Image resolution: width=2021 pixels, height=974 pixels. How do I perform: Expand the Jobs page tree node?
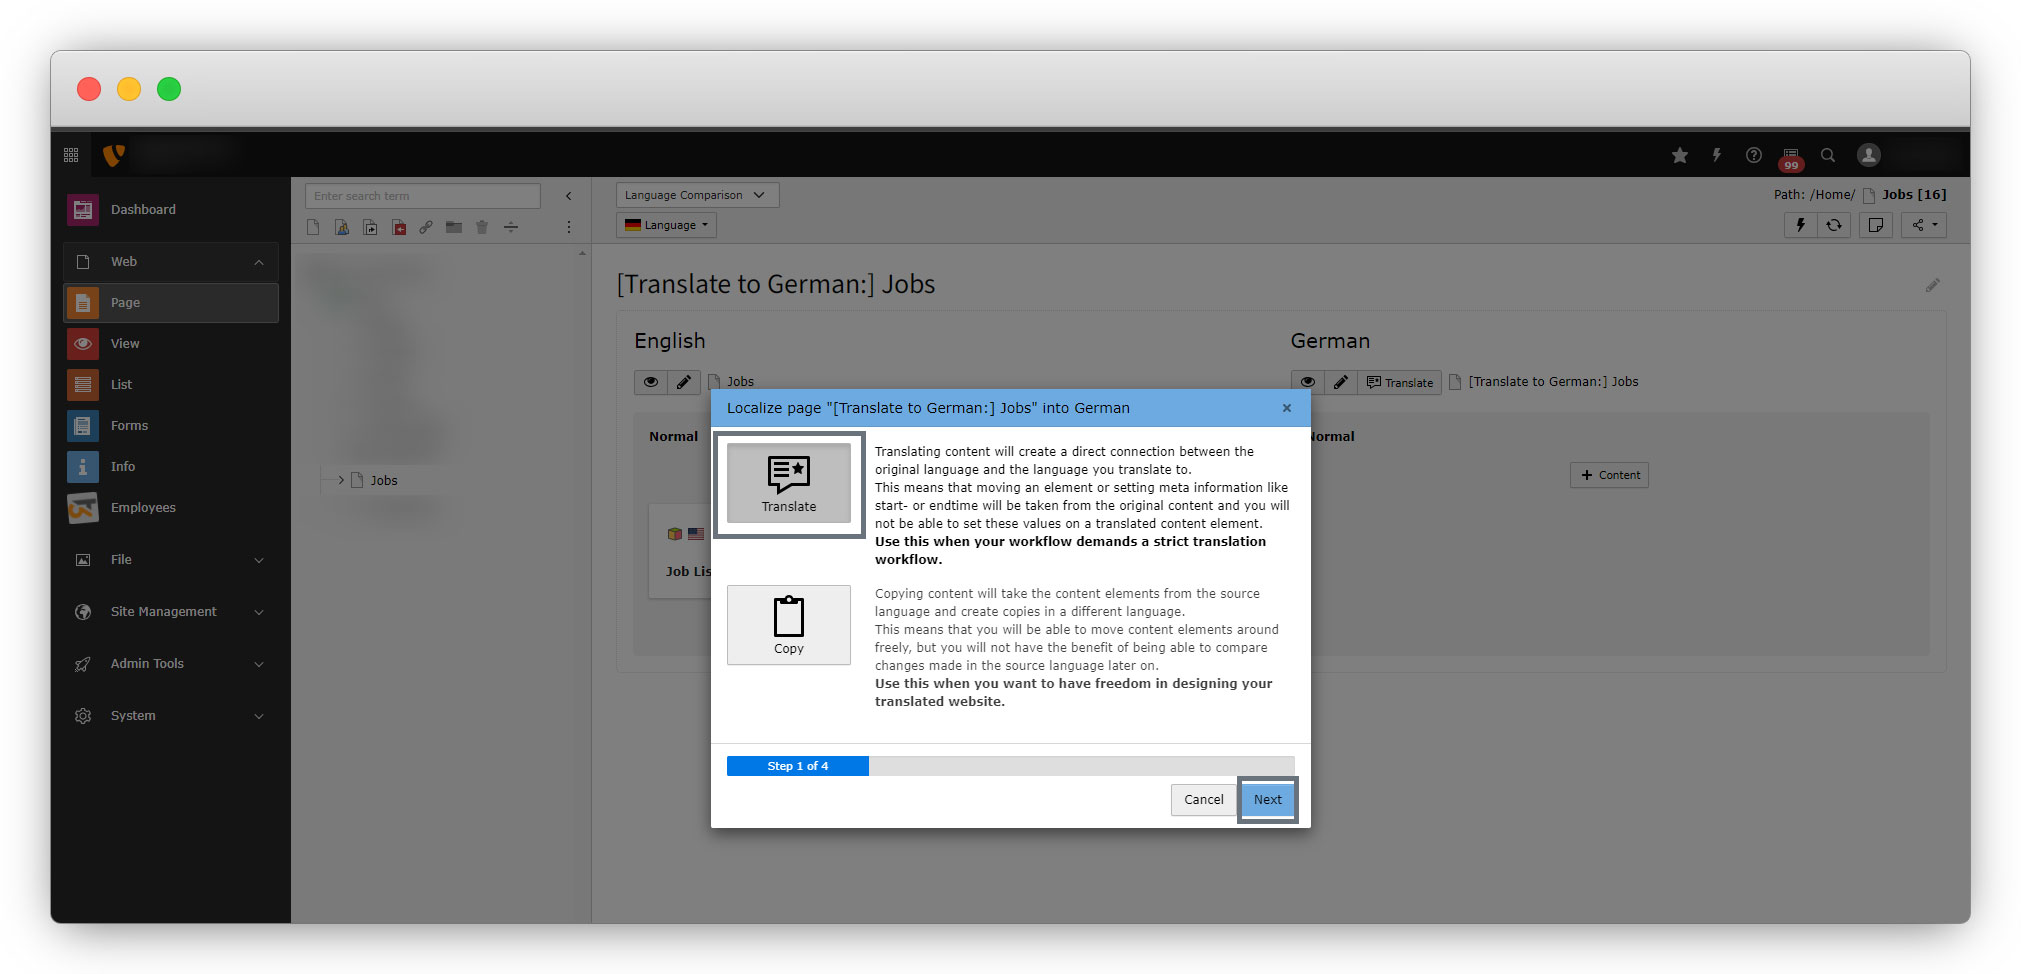click(341, 480)
